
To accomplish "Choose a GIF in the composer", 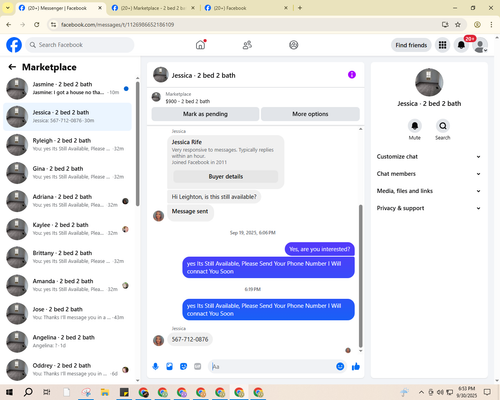I will coord(198,367).
